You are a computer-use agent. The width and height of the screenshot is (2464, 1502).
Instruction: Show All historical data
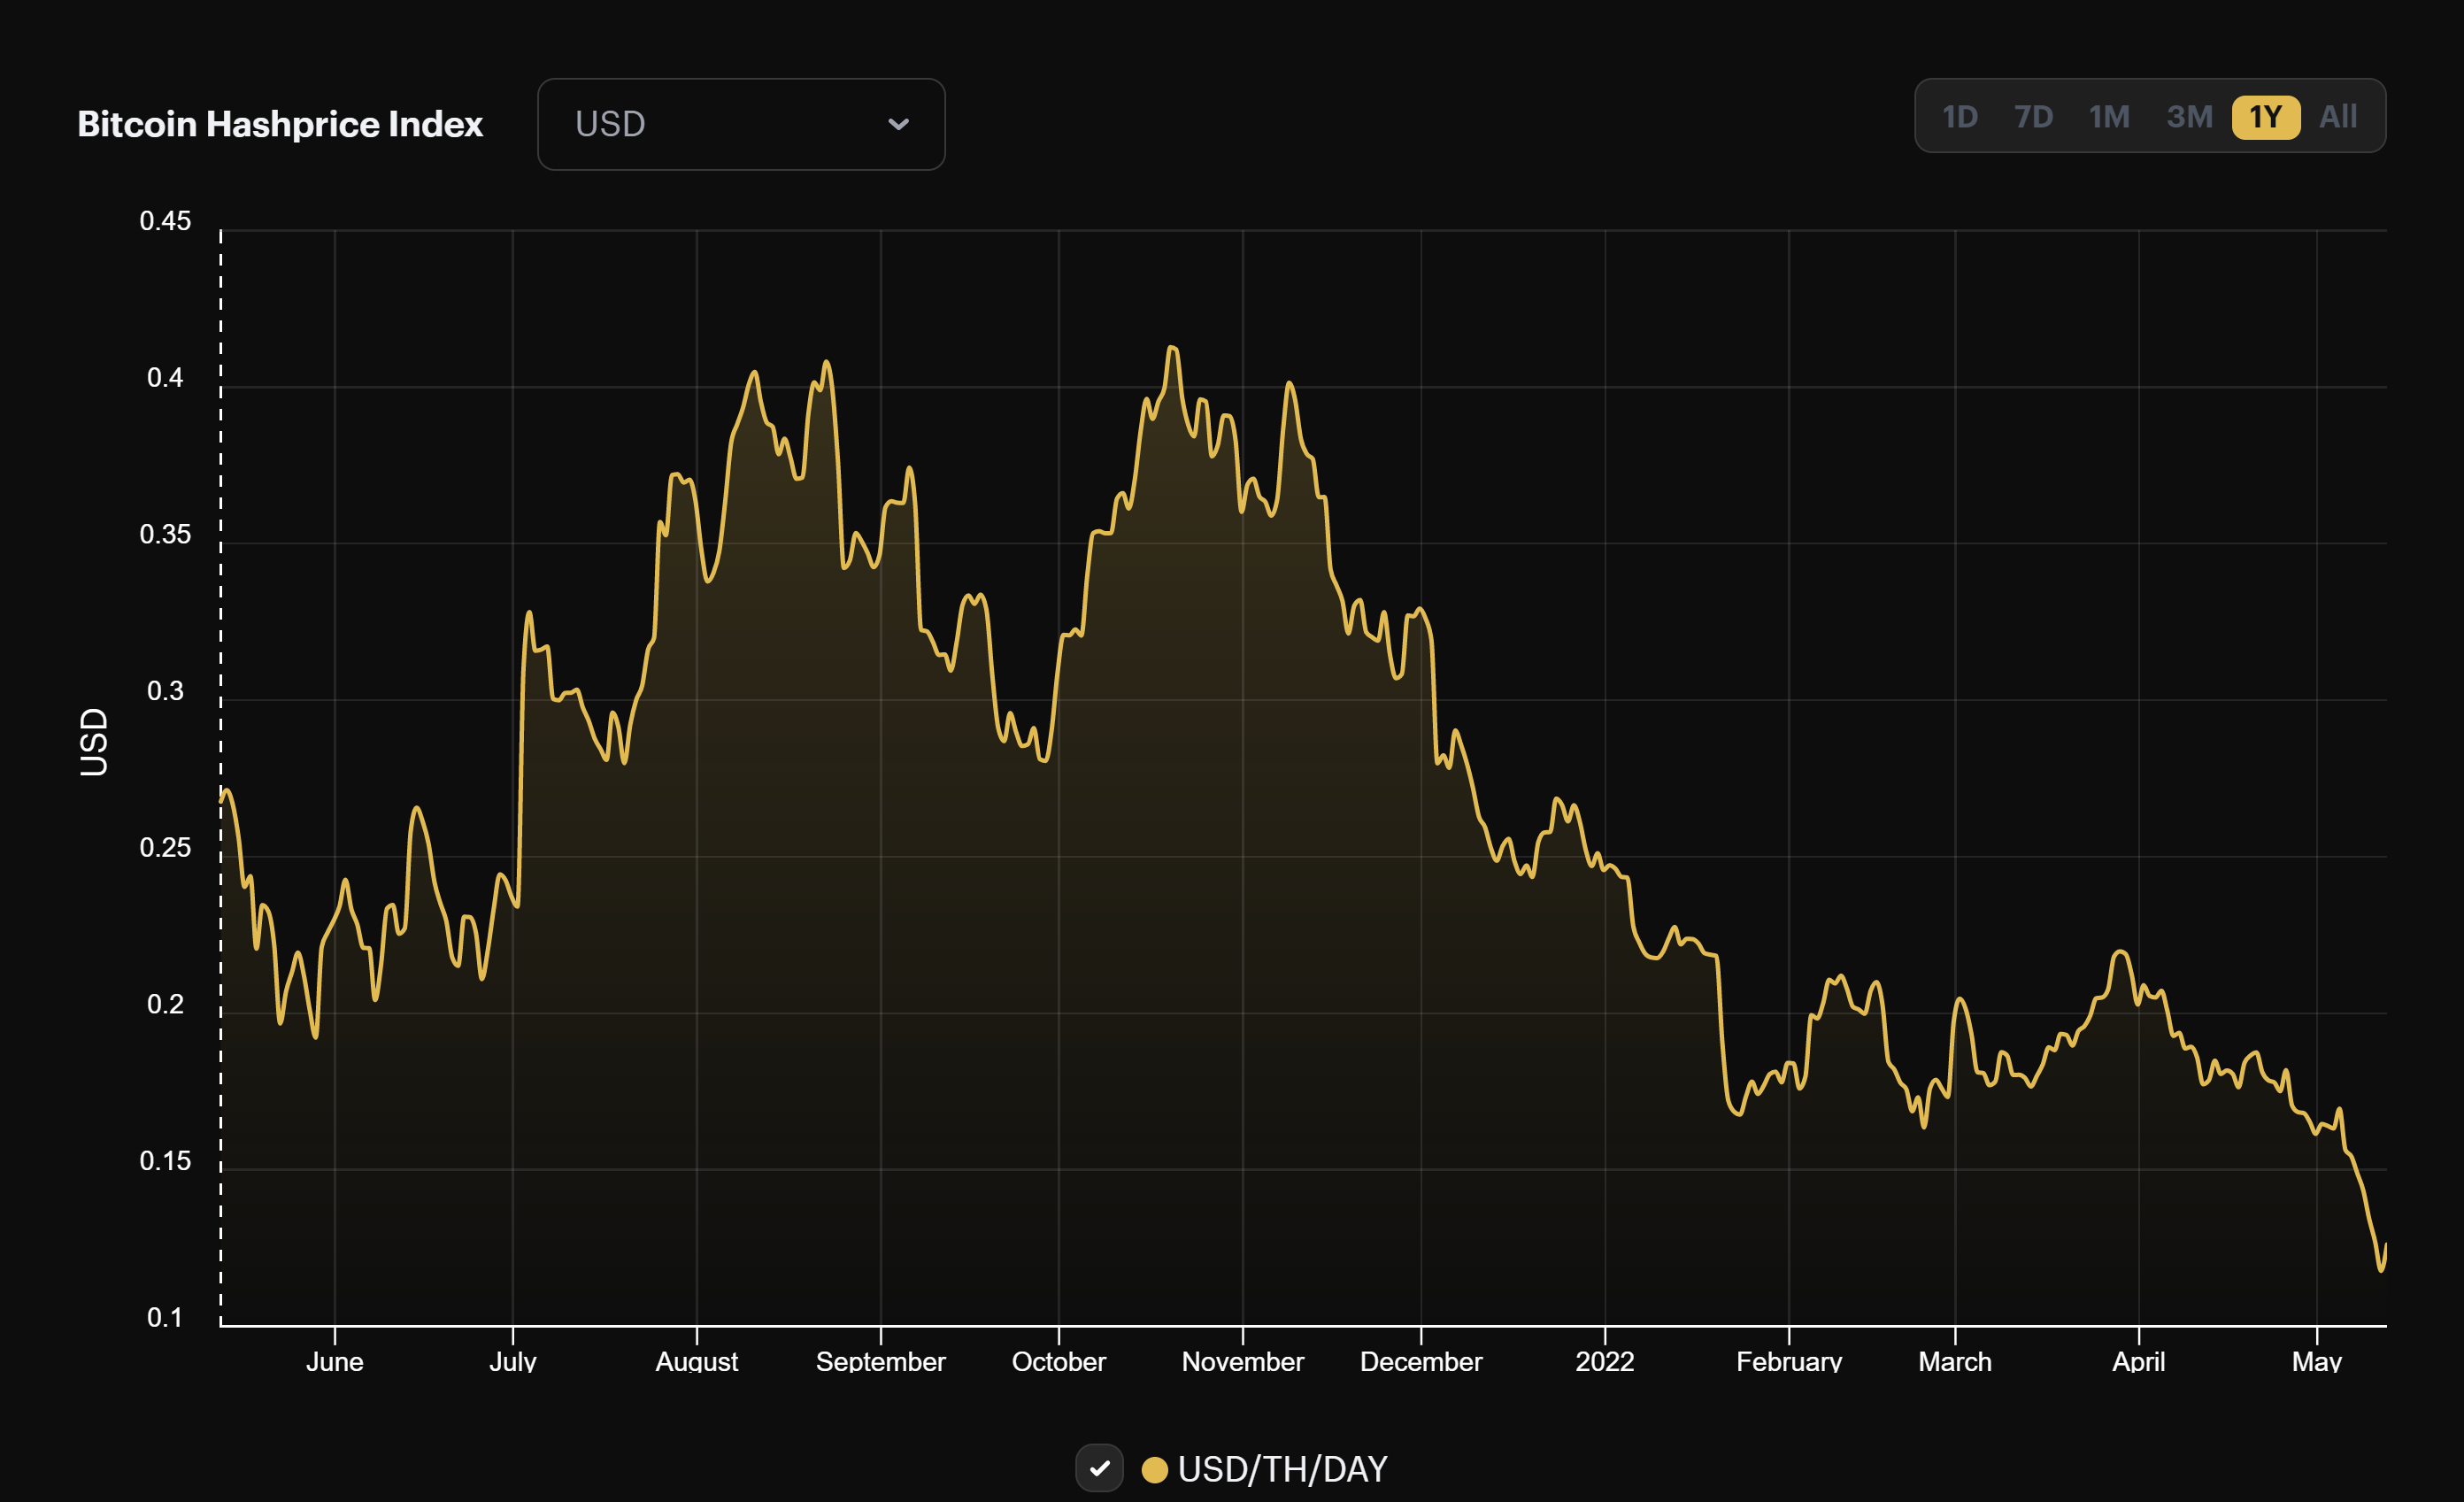2338,116
